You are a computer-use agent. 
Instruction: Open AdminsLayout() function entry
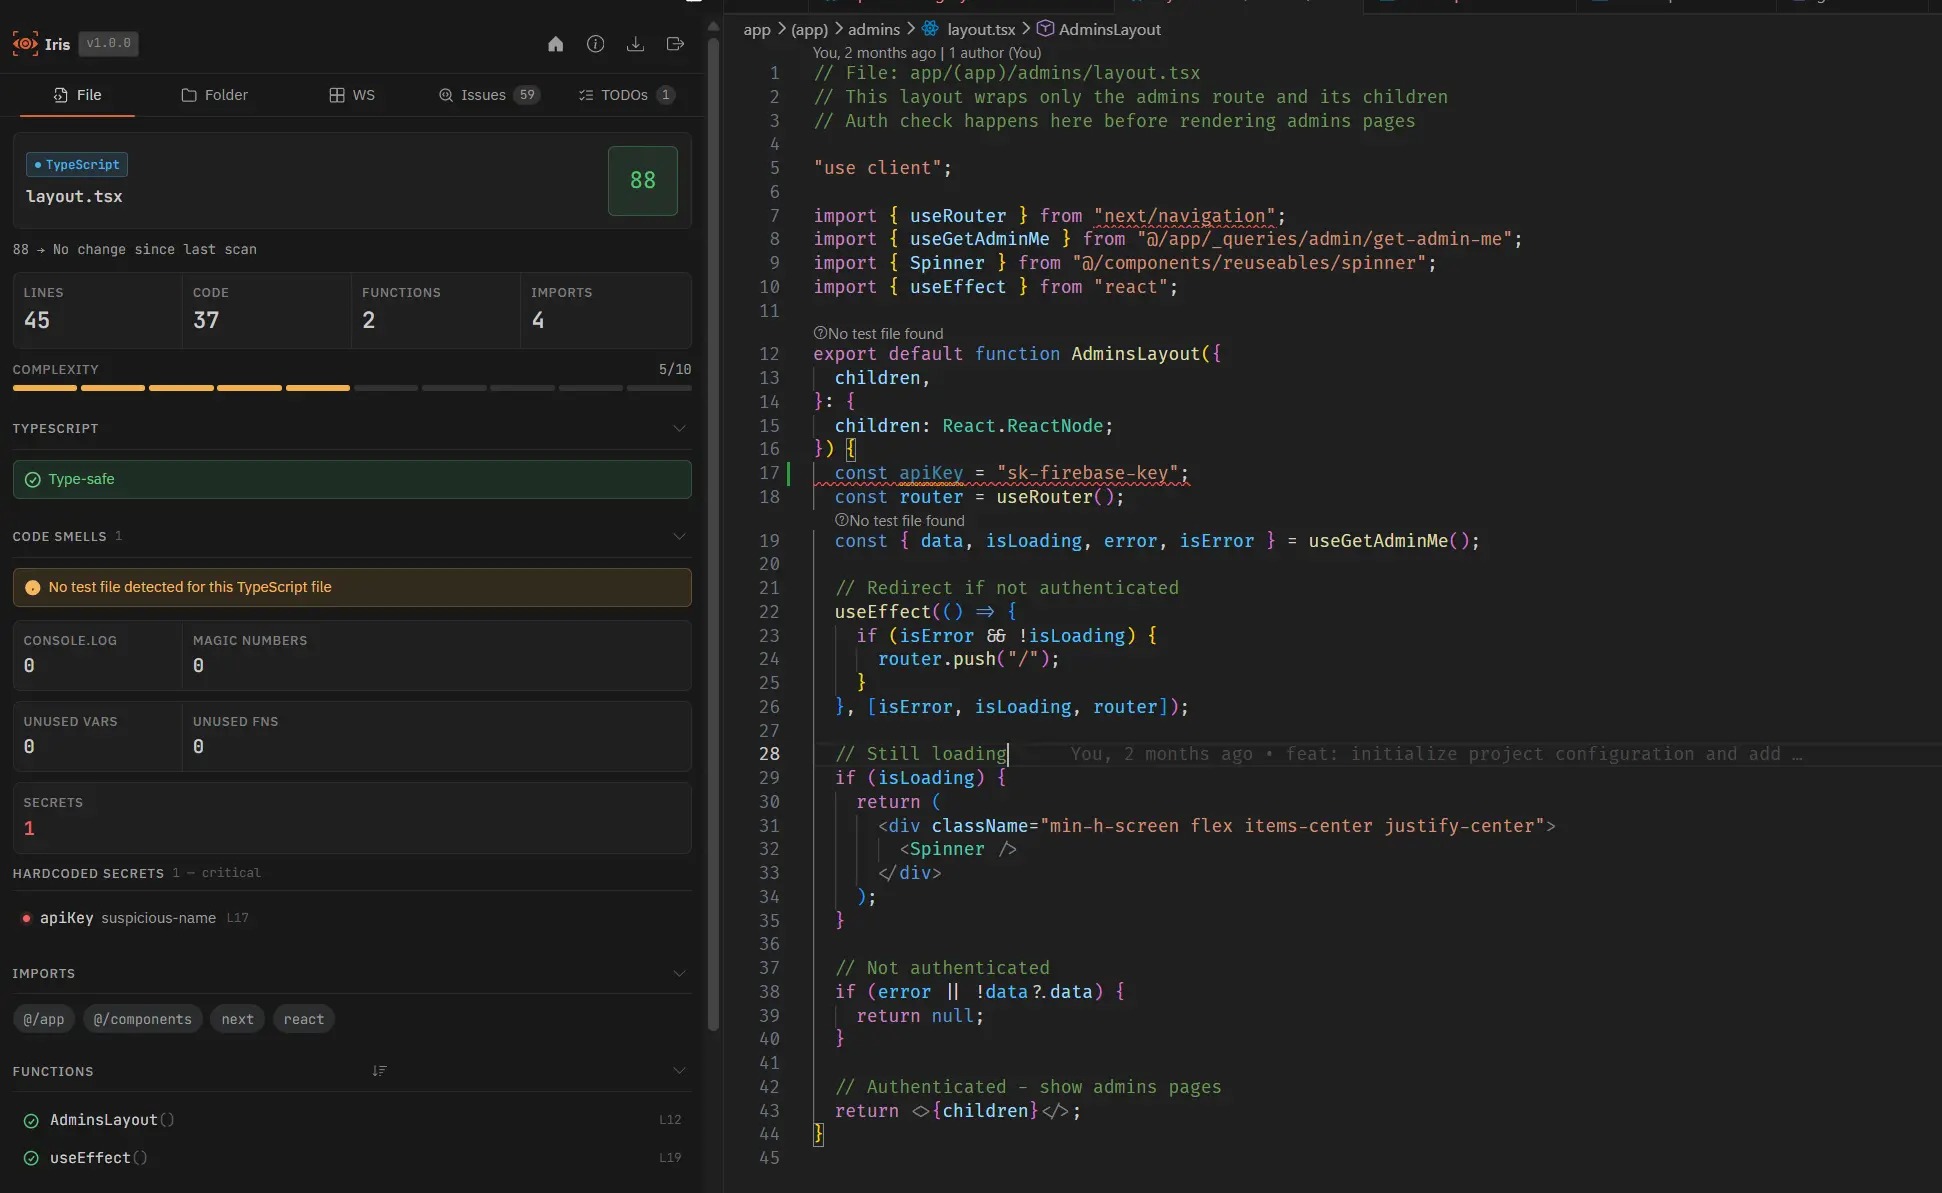click(352, 1120)
